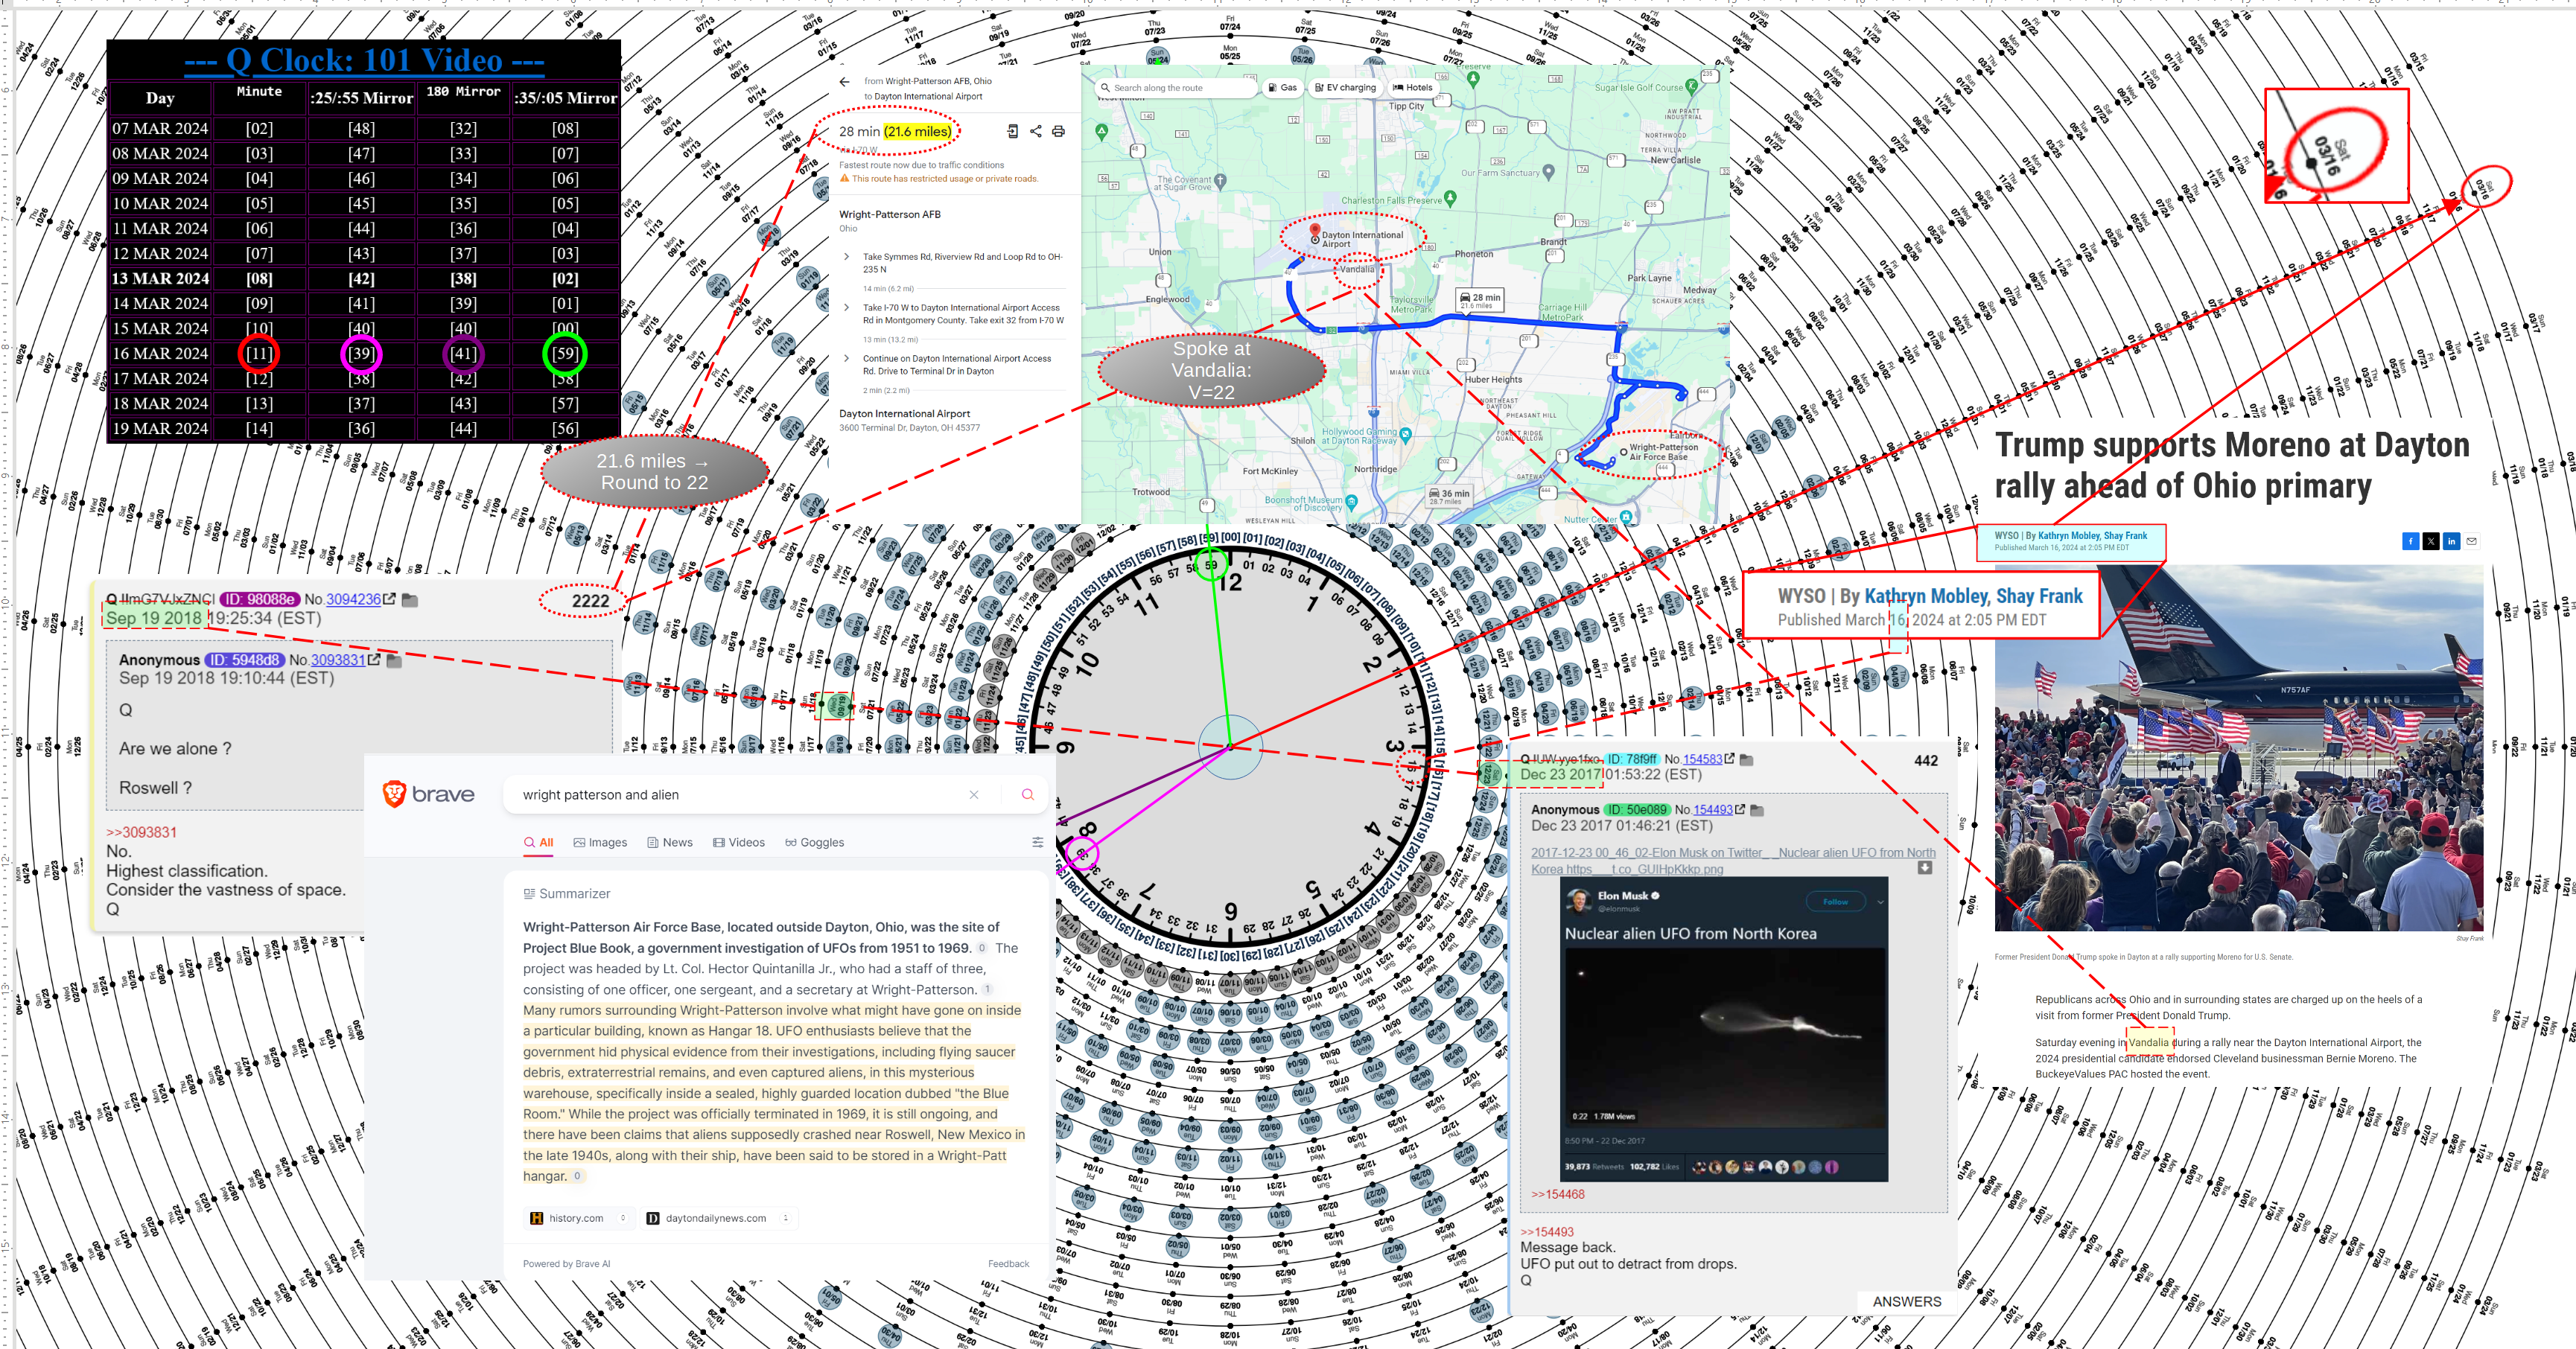Image resolution: width=2576 pixels, height=1349 pixels.
Task: Click the daytondailynews.com source chip
Action: 718,1218
